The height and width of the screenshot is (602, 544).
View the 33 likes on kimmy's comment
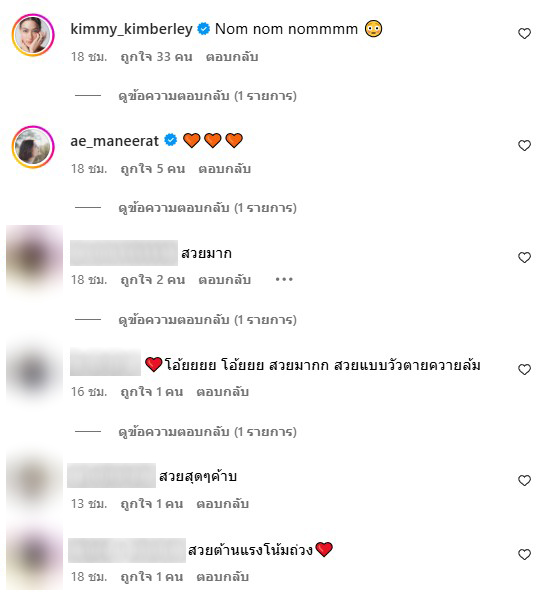click(x=156, y=57)
